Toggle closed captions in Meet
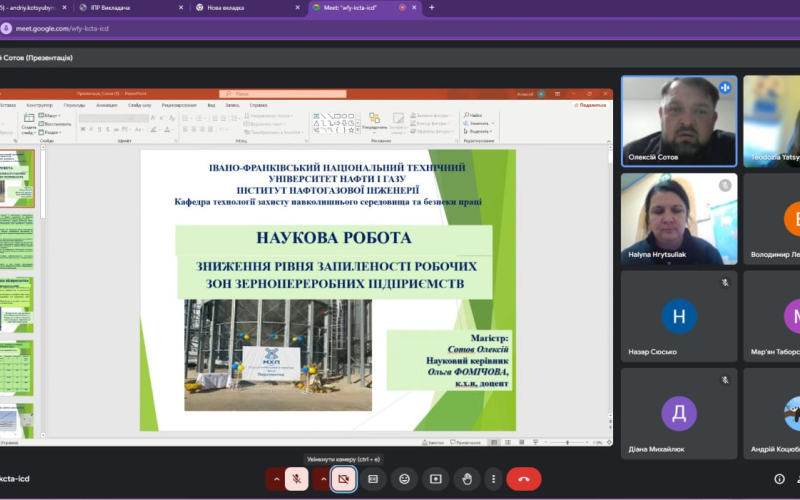The image size is (800, 500). point(373,479)
